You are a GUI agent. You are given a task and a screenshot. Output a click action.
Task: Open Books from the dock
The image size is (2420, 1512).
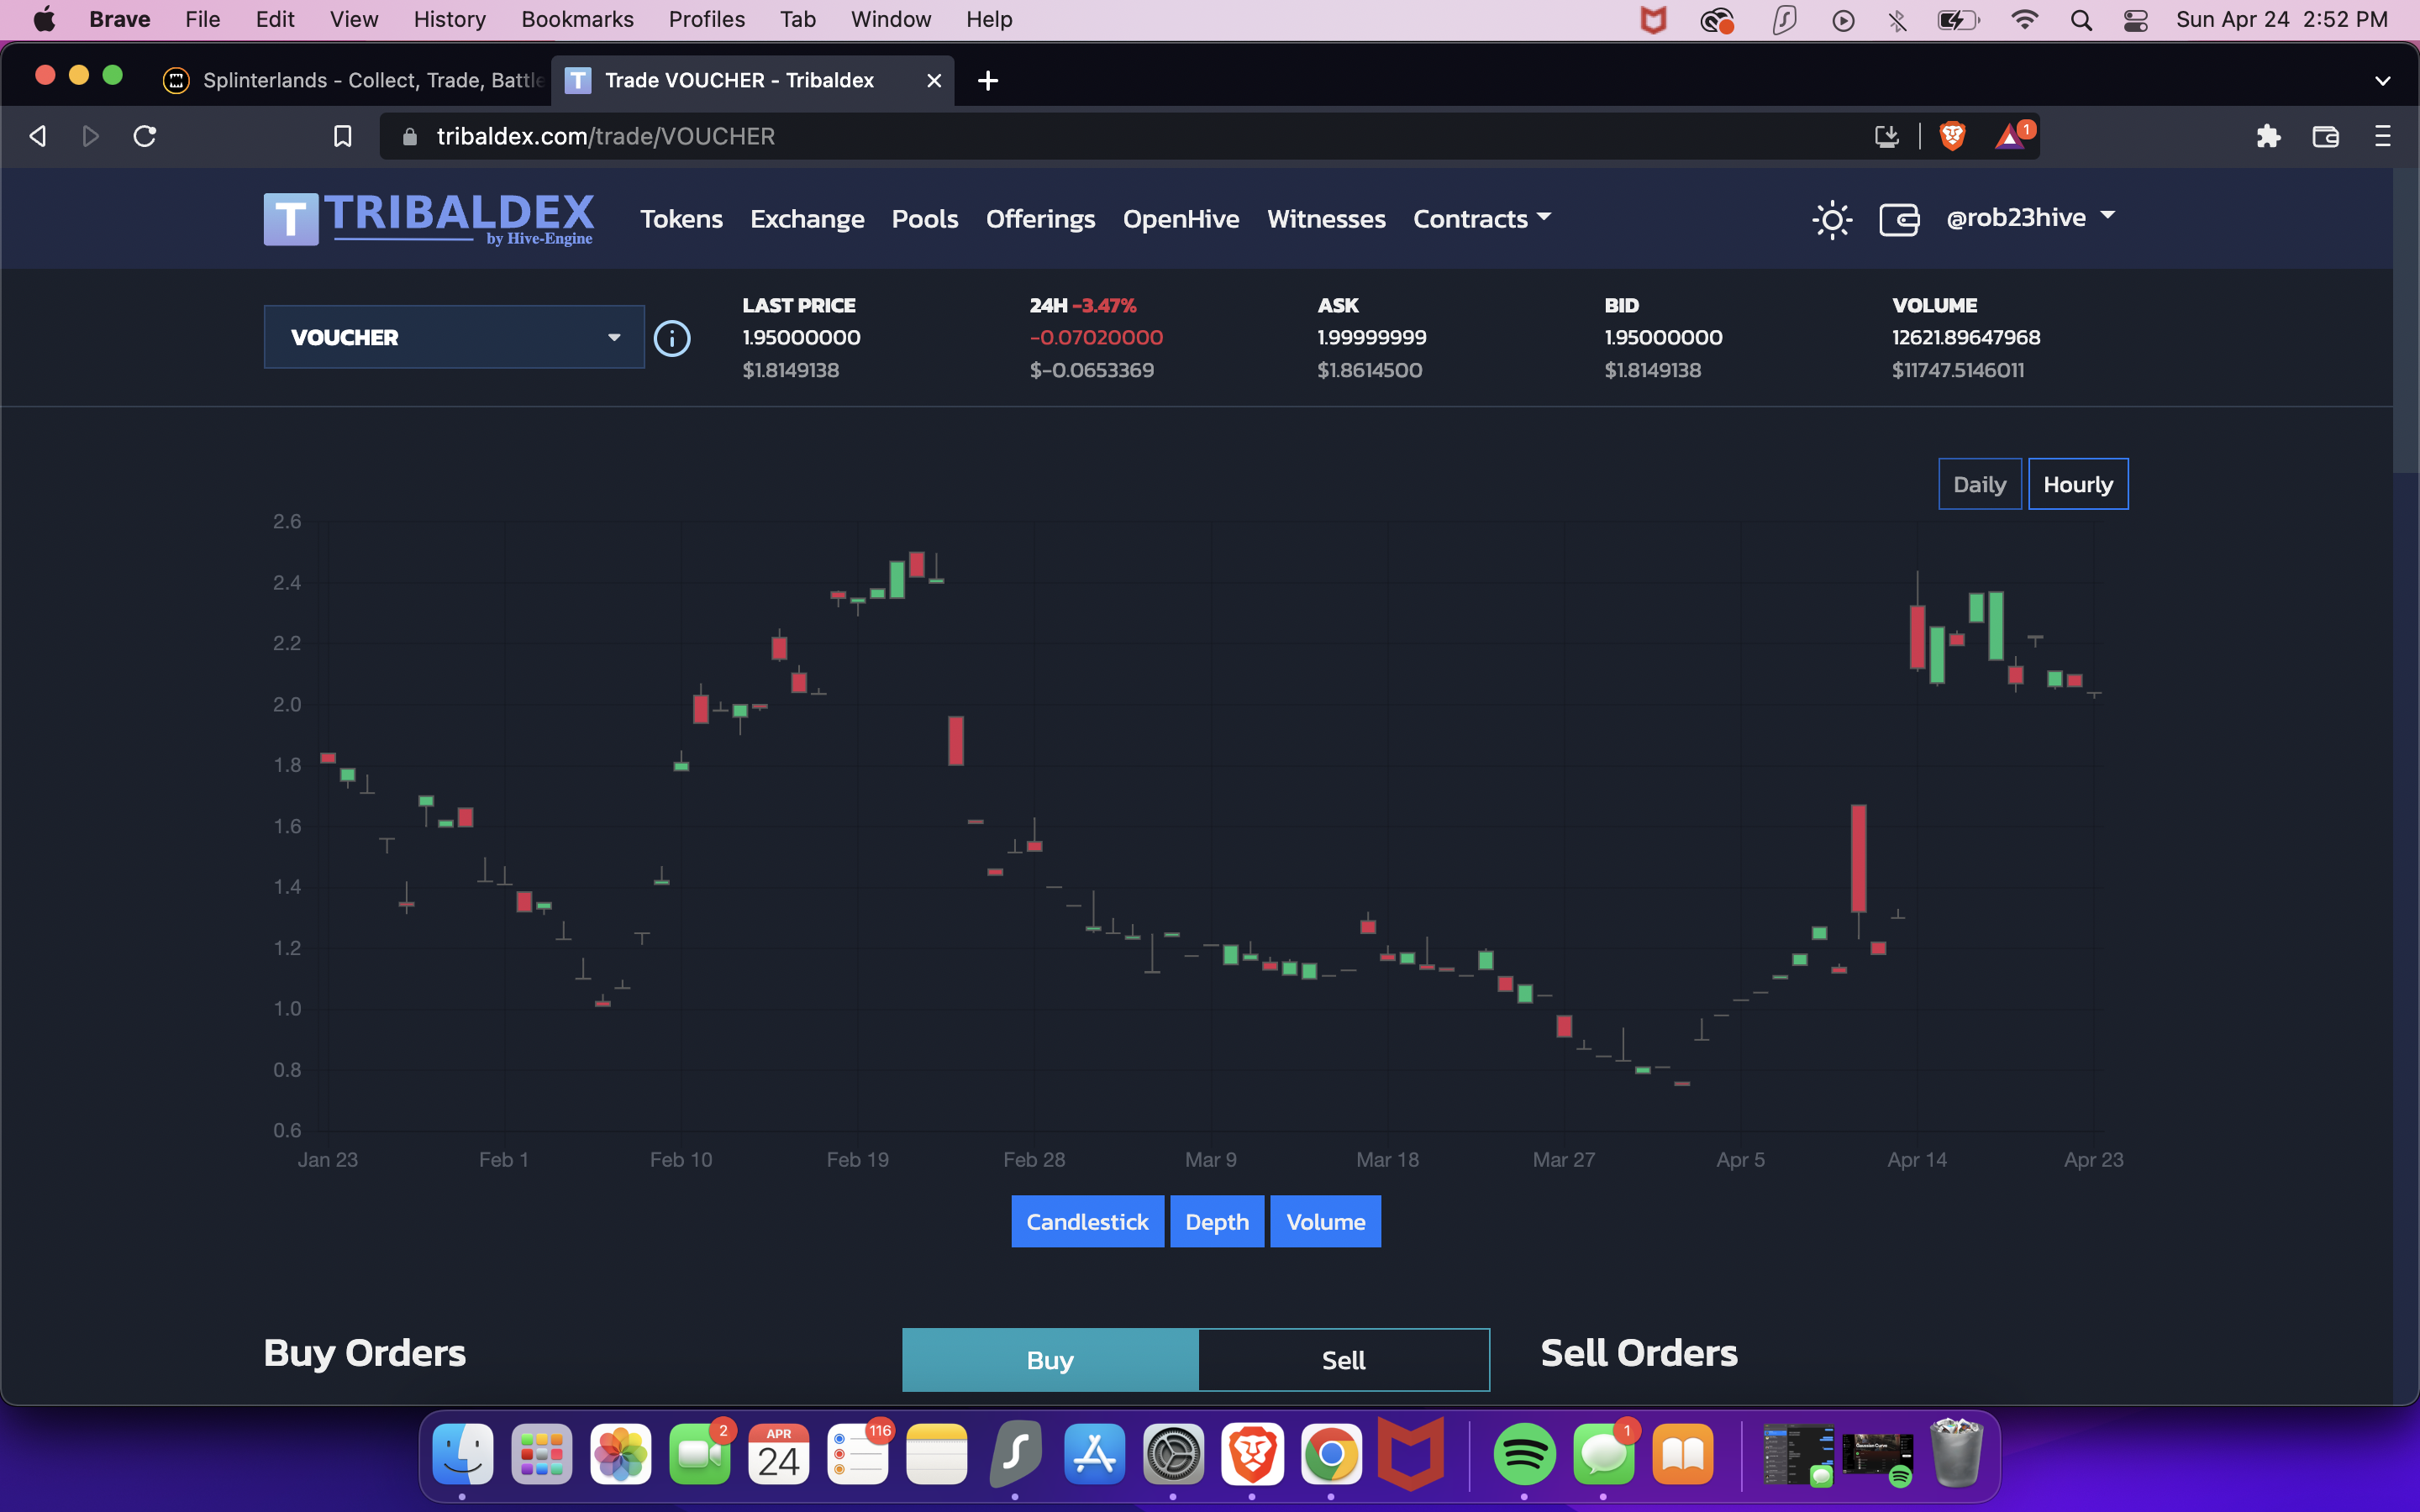click(1683, 1453)
